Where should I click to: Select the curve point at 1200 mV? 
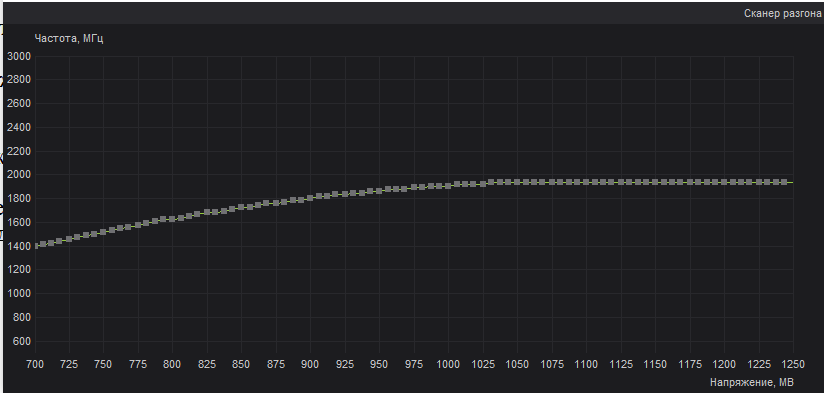point(724,182)
